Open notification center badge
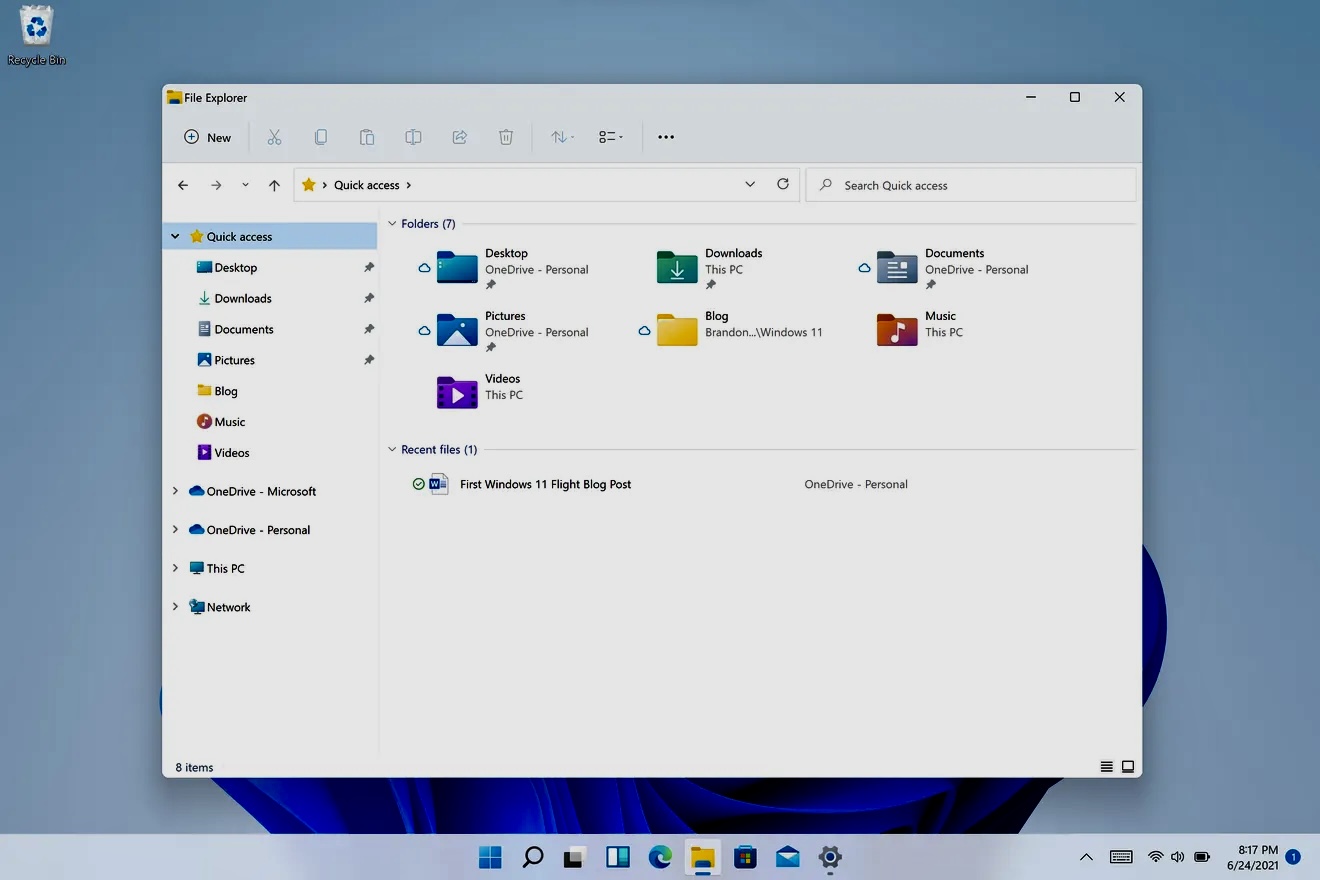Image resolution: width=1320 pixels, height=880 pixels. 1293,857
